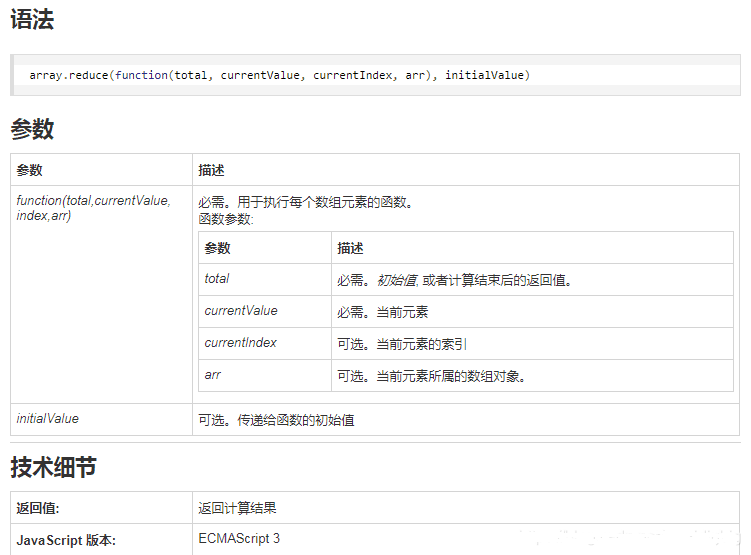The width and height of the screenshot is (751, 555).
Task: Click the array.reduce syntax code line
Action: click(x=280, y=75)
